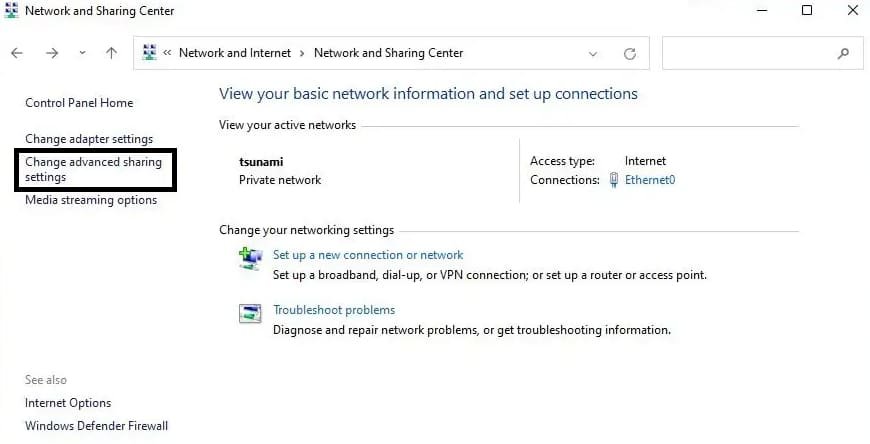This screenshot has height=444, width=870.
Task: Click the Control Panel icon in address bar
Action: pos(150,53)
